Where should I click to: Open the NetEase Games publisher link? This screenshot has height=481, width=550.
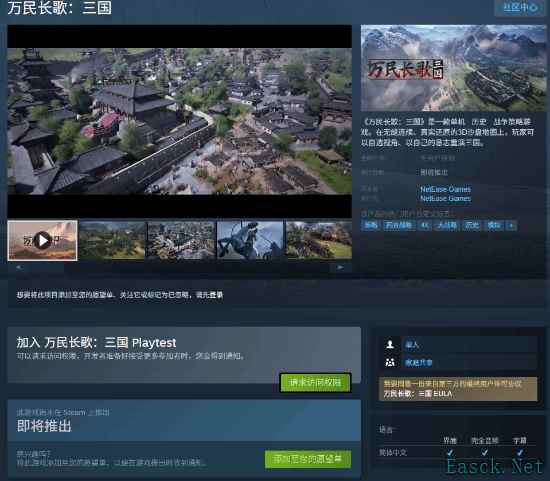coord(445,199)
